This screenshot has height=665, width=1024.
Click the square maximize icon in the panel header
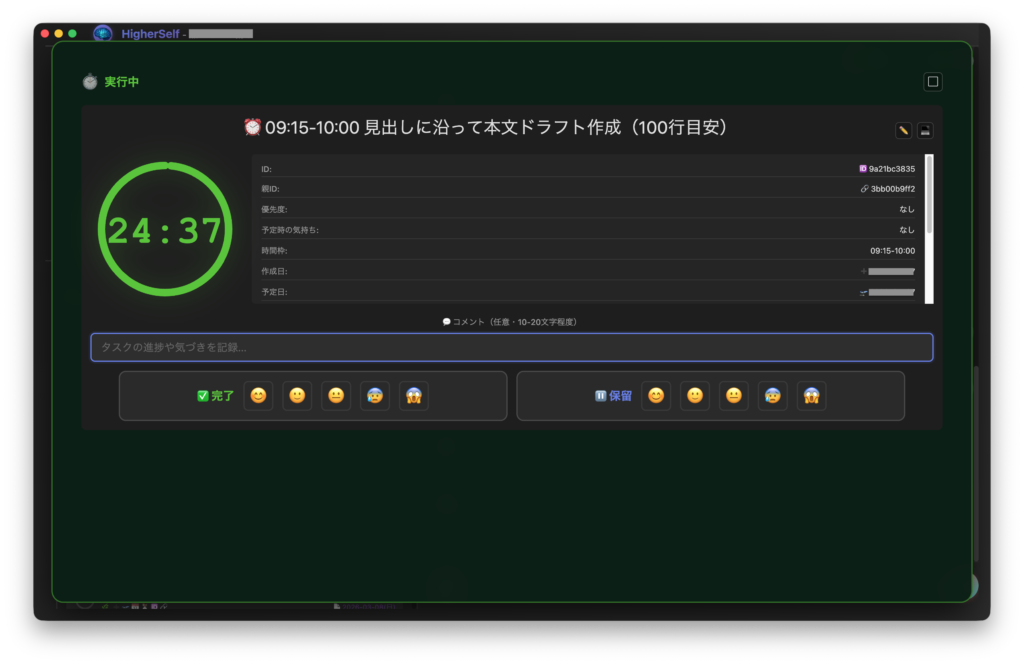[x=932, y=82]
